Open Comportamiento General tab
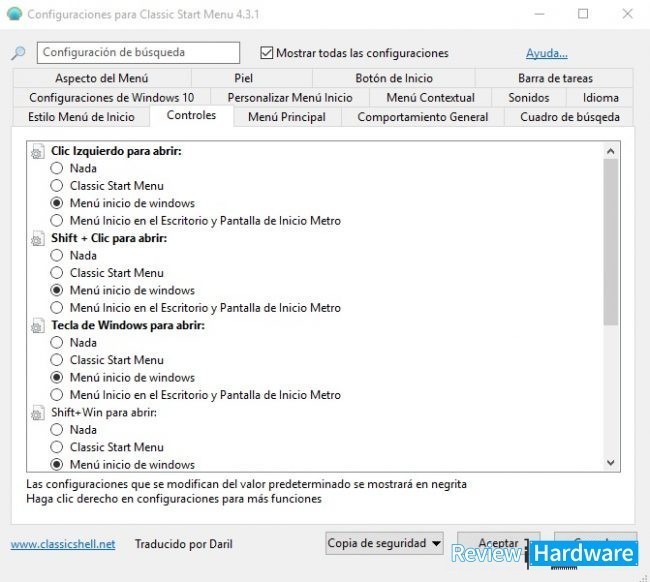 (x=422, y=117)
